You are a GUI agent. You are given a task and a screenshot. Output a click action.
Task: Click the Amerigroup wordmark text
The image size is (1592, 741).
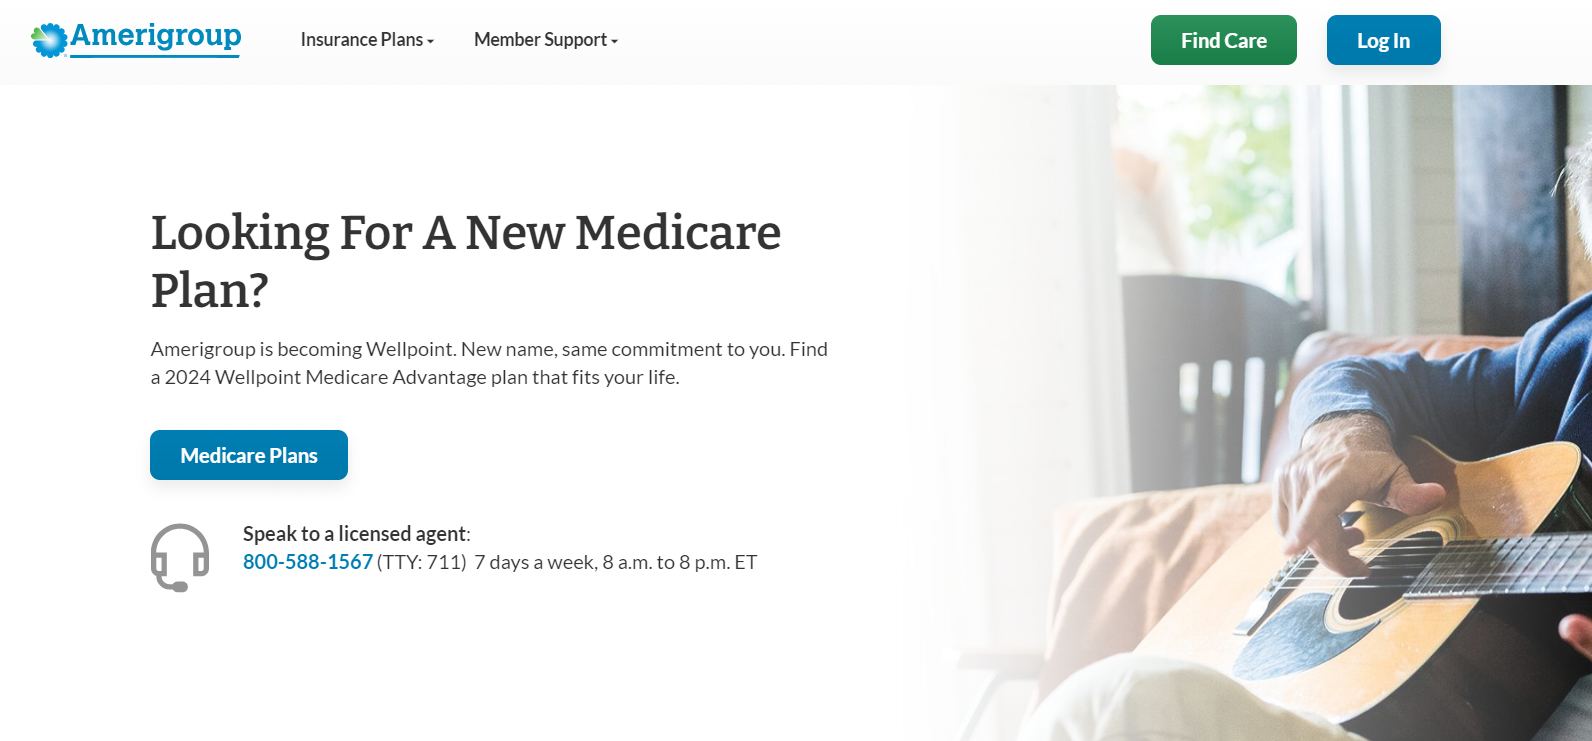coord(156,36)
